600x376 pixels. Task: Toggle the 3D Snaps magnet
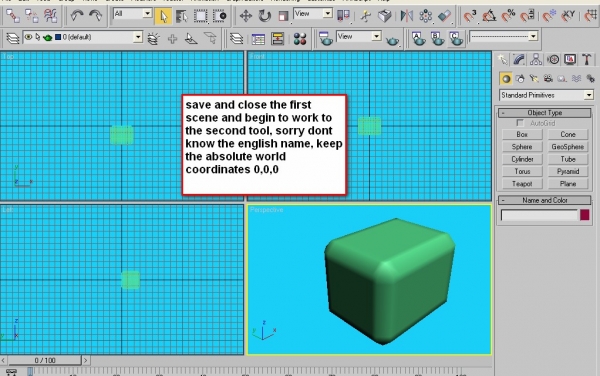click(470, 16)
